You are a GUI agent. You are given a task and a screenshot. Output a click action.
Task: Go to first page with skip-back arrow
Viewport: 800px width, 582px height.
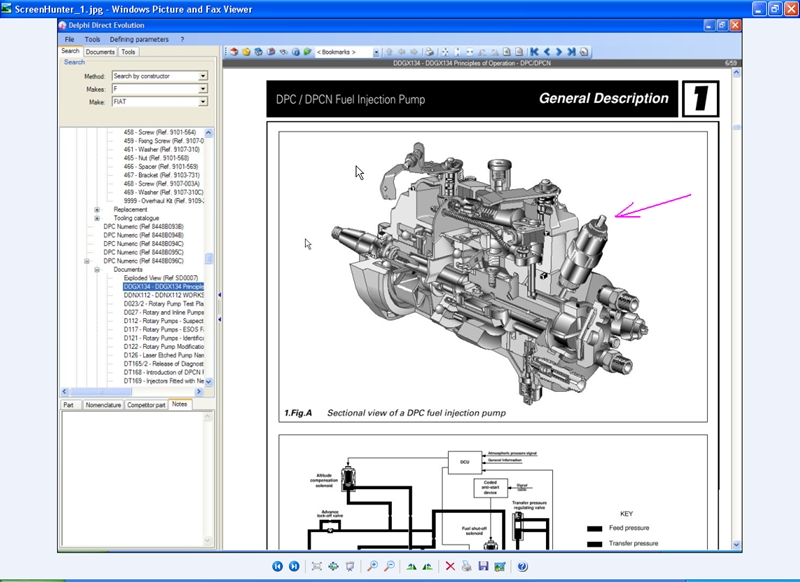(x=535, y=51)
